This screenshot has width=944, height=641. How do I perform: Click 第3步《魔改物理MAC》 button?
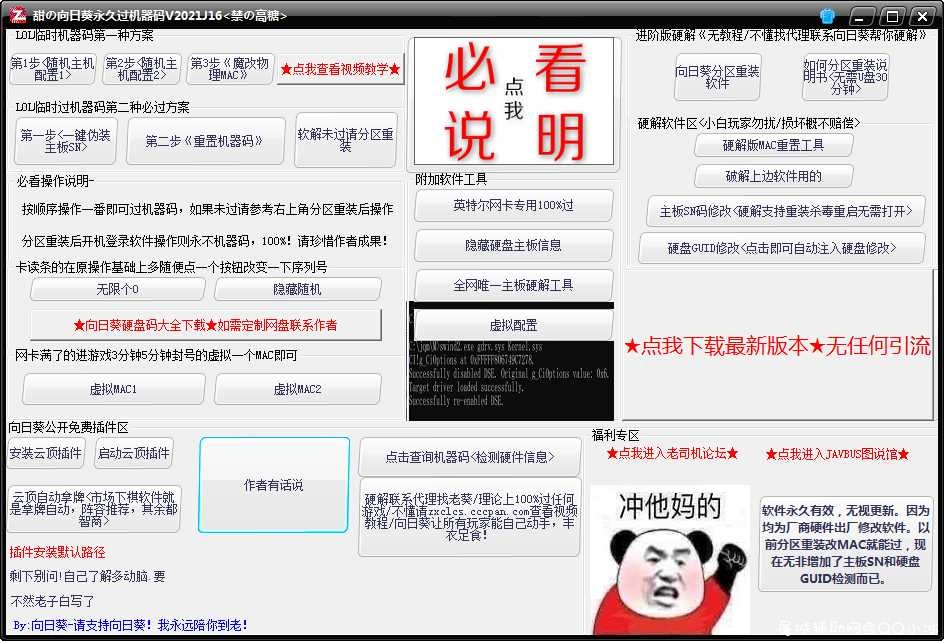(x=229, y=69)
